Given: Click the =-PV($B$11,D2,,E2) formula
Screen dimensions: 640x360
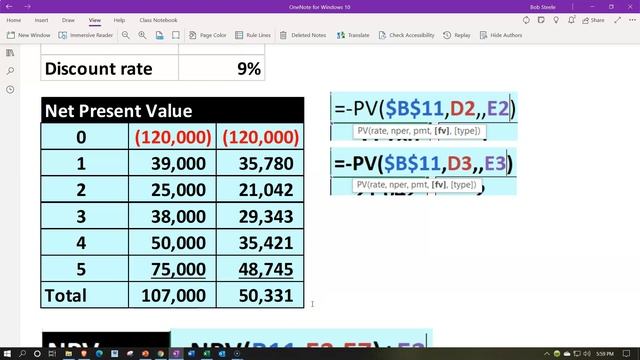Looking at the screenshot, I should [424, 108].
